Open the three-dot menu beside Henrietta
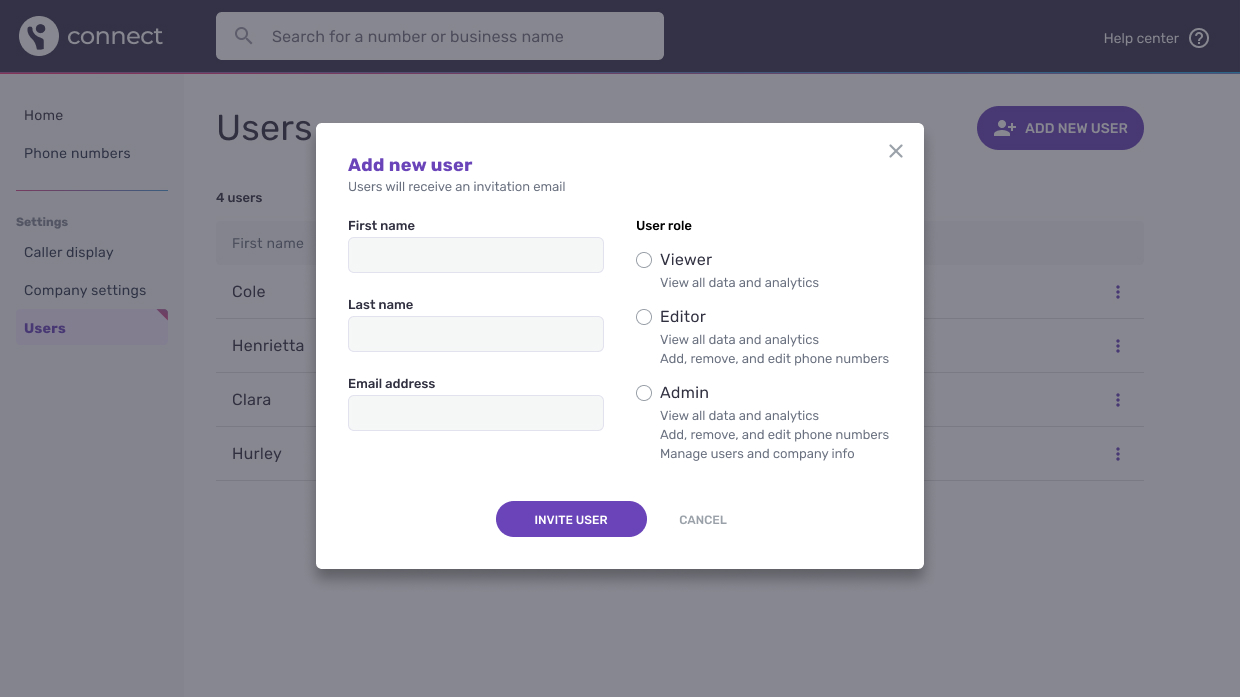This screenshot has width=1240, height=697. [x=1117, y=345]
